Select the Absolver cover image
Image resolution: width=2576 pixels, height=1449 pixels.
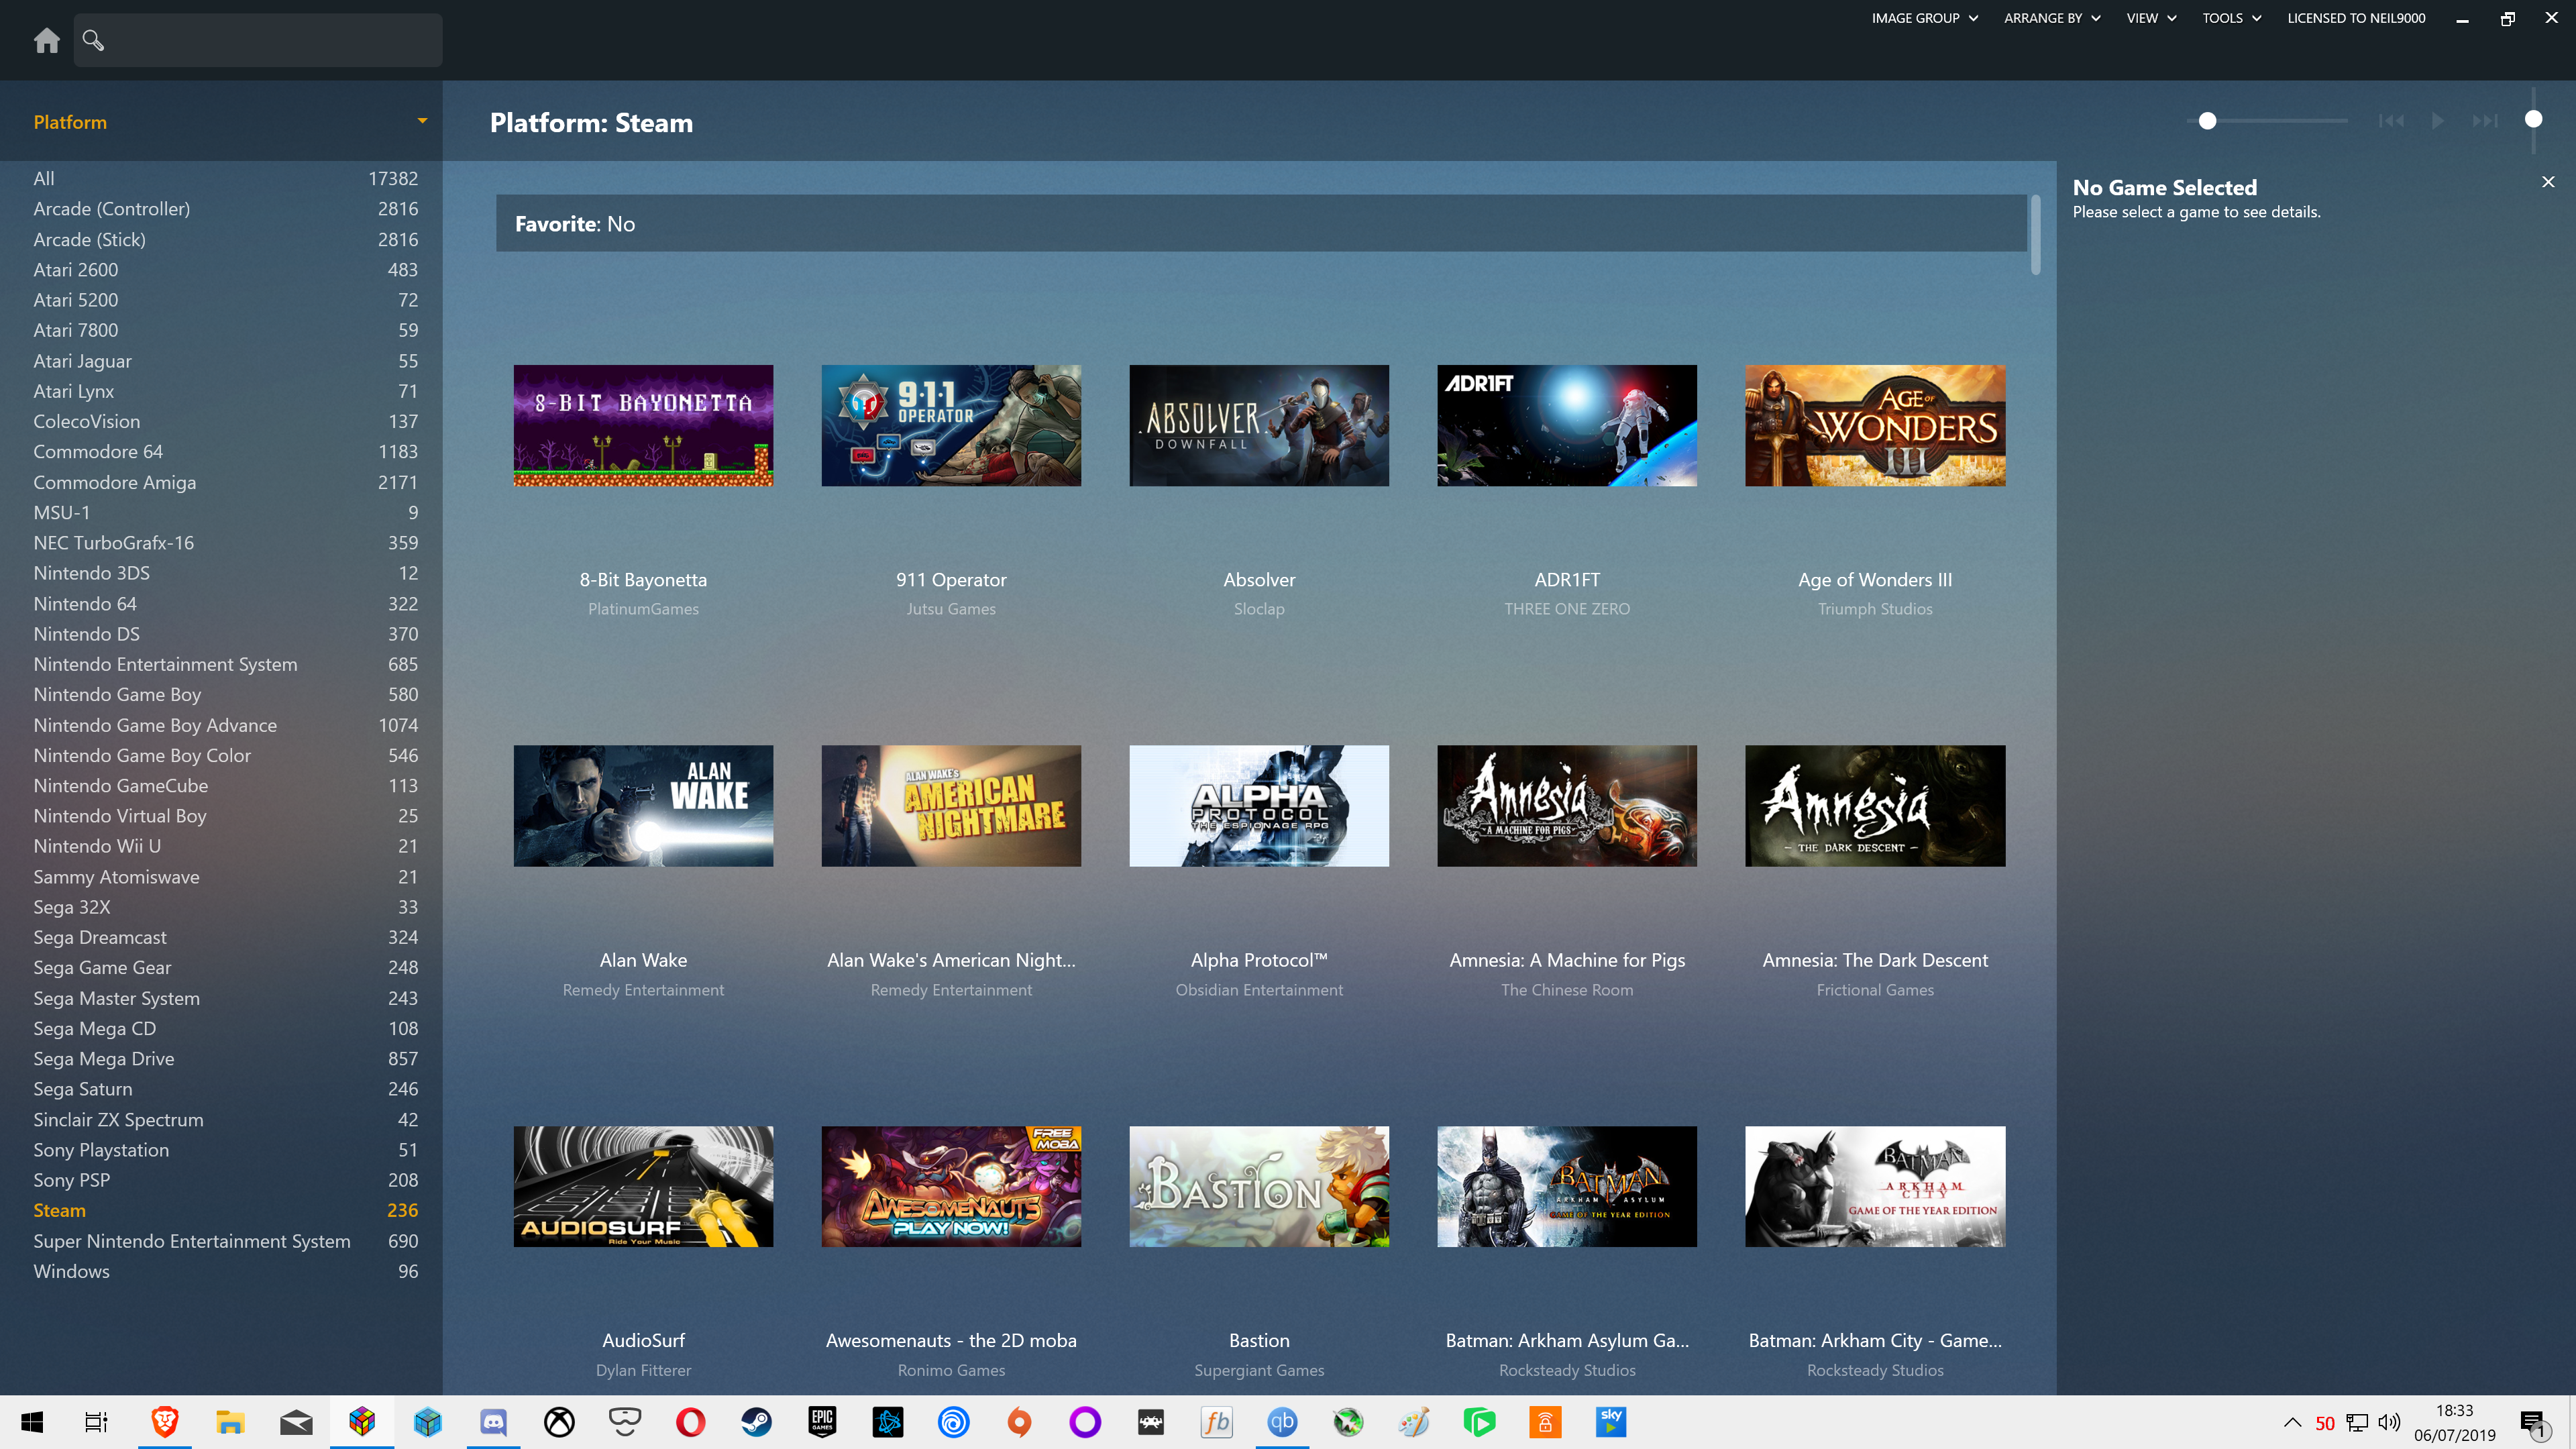coord(1259,425)
